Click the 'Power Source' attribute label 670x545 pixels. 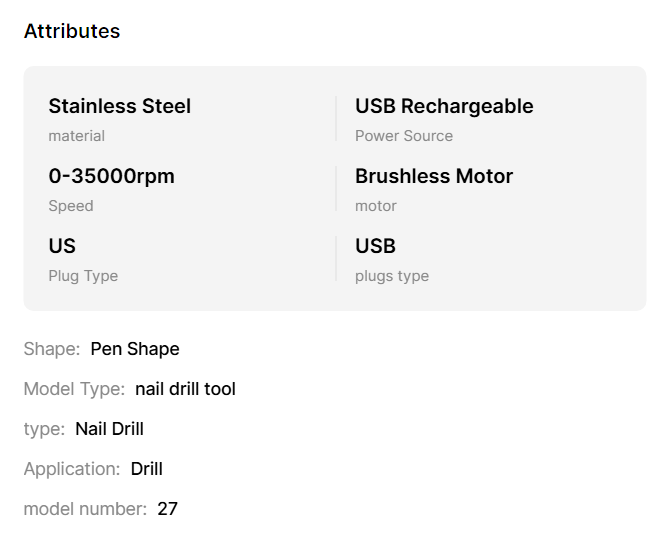tap(403, 136)
